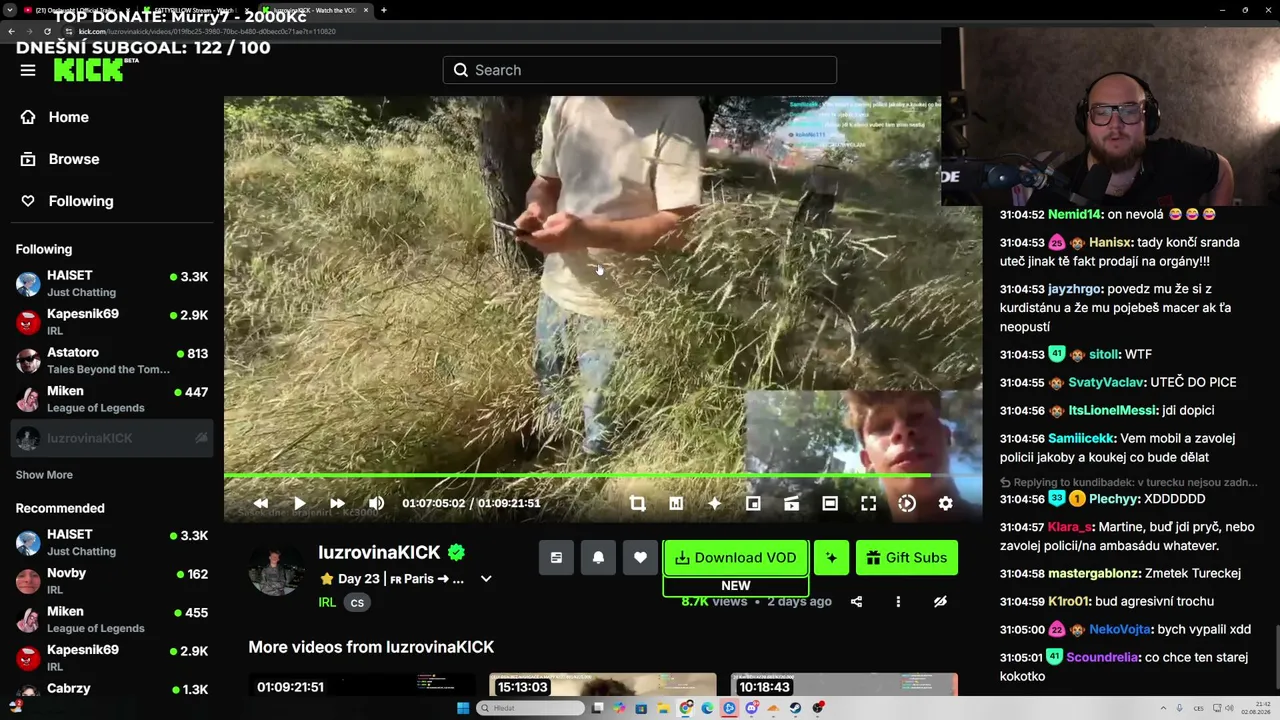Show hidden system tray icons

(1163, 708)
